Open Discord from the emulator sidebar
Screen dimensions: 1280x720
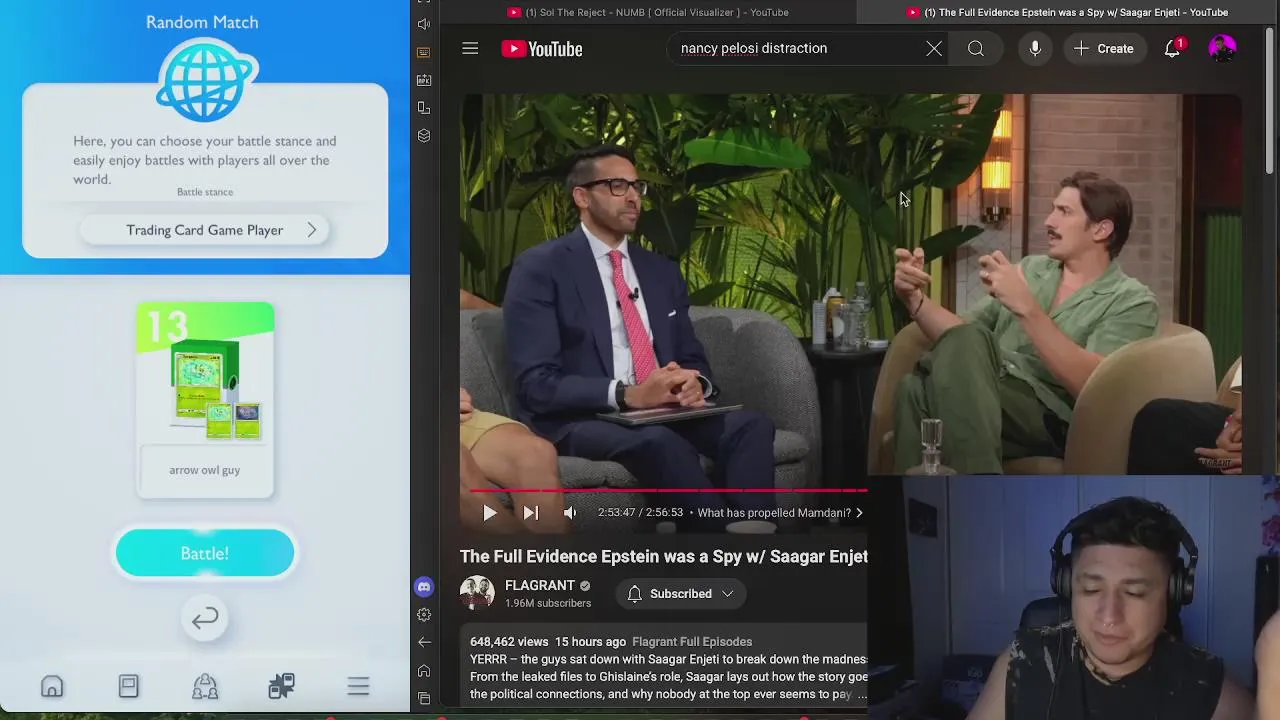pyautogui.click(x=424, y=587)
